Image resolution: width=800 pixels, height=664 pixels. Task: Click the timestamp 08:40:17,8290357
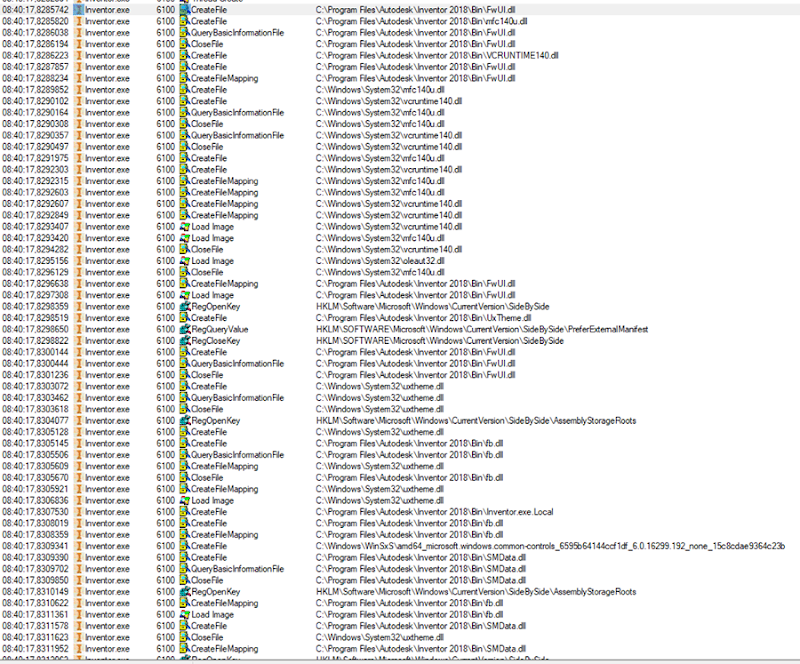point(35,135)
